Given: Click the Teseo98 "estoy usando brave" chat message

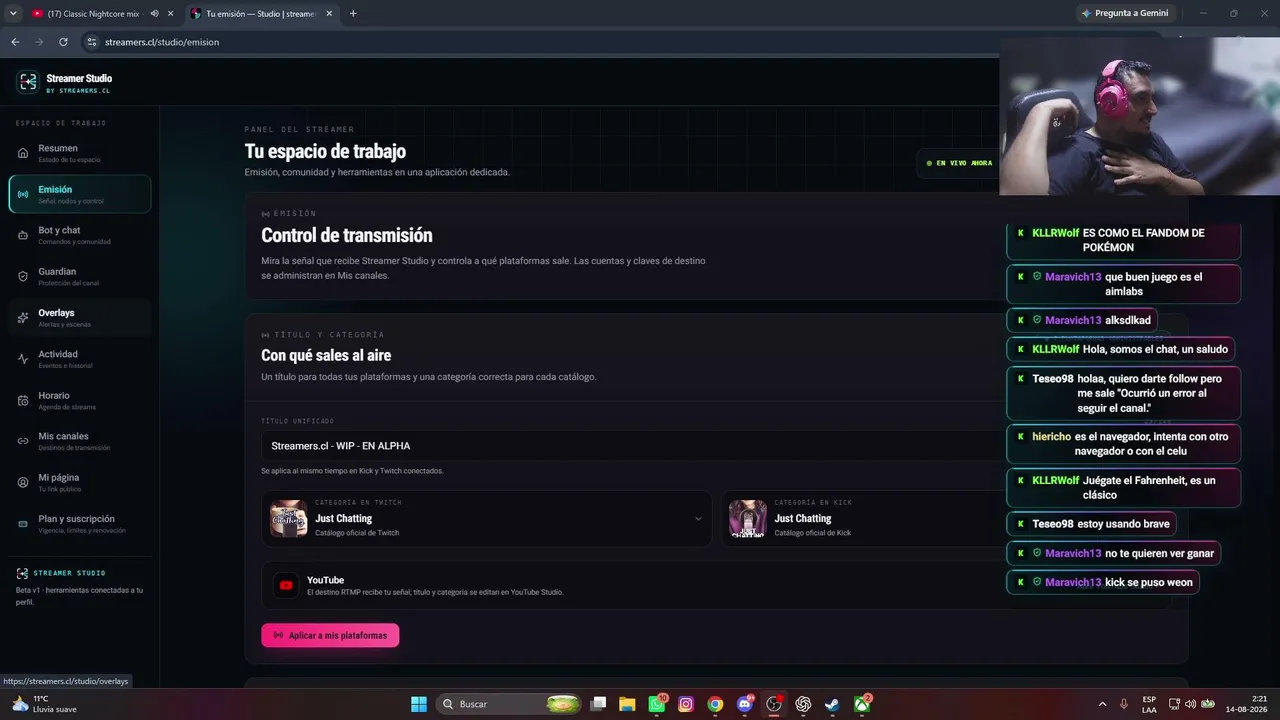Looking at the screenshot, I should pos(1091,524).
